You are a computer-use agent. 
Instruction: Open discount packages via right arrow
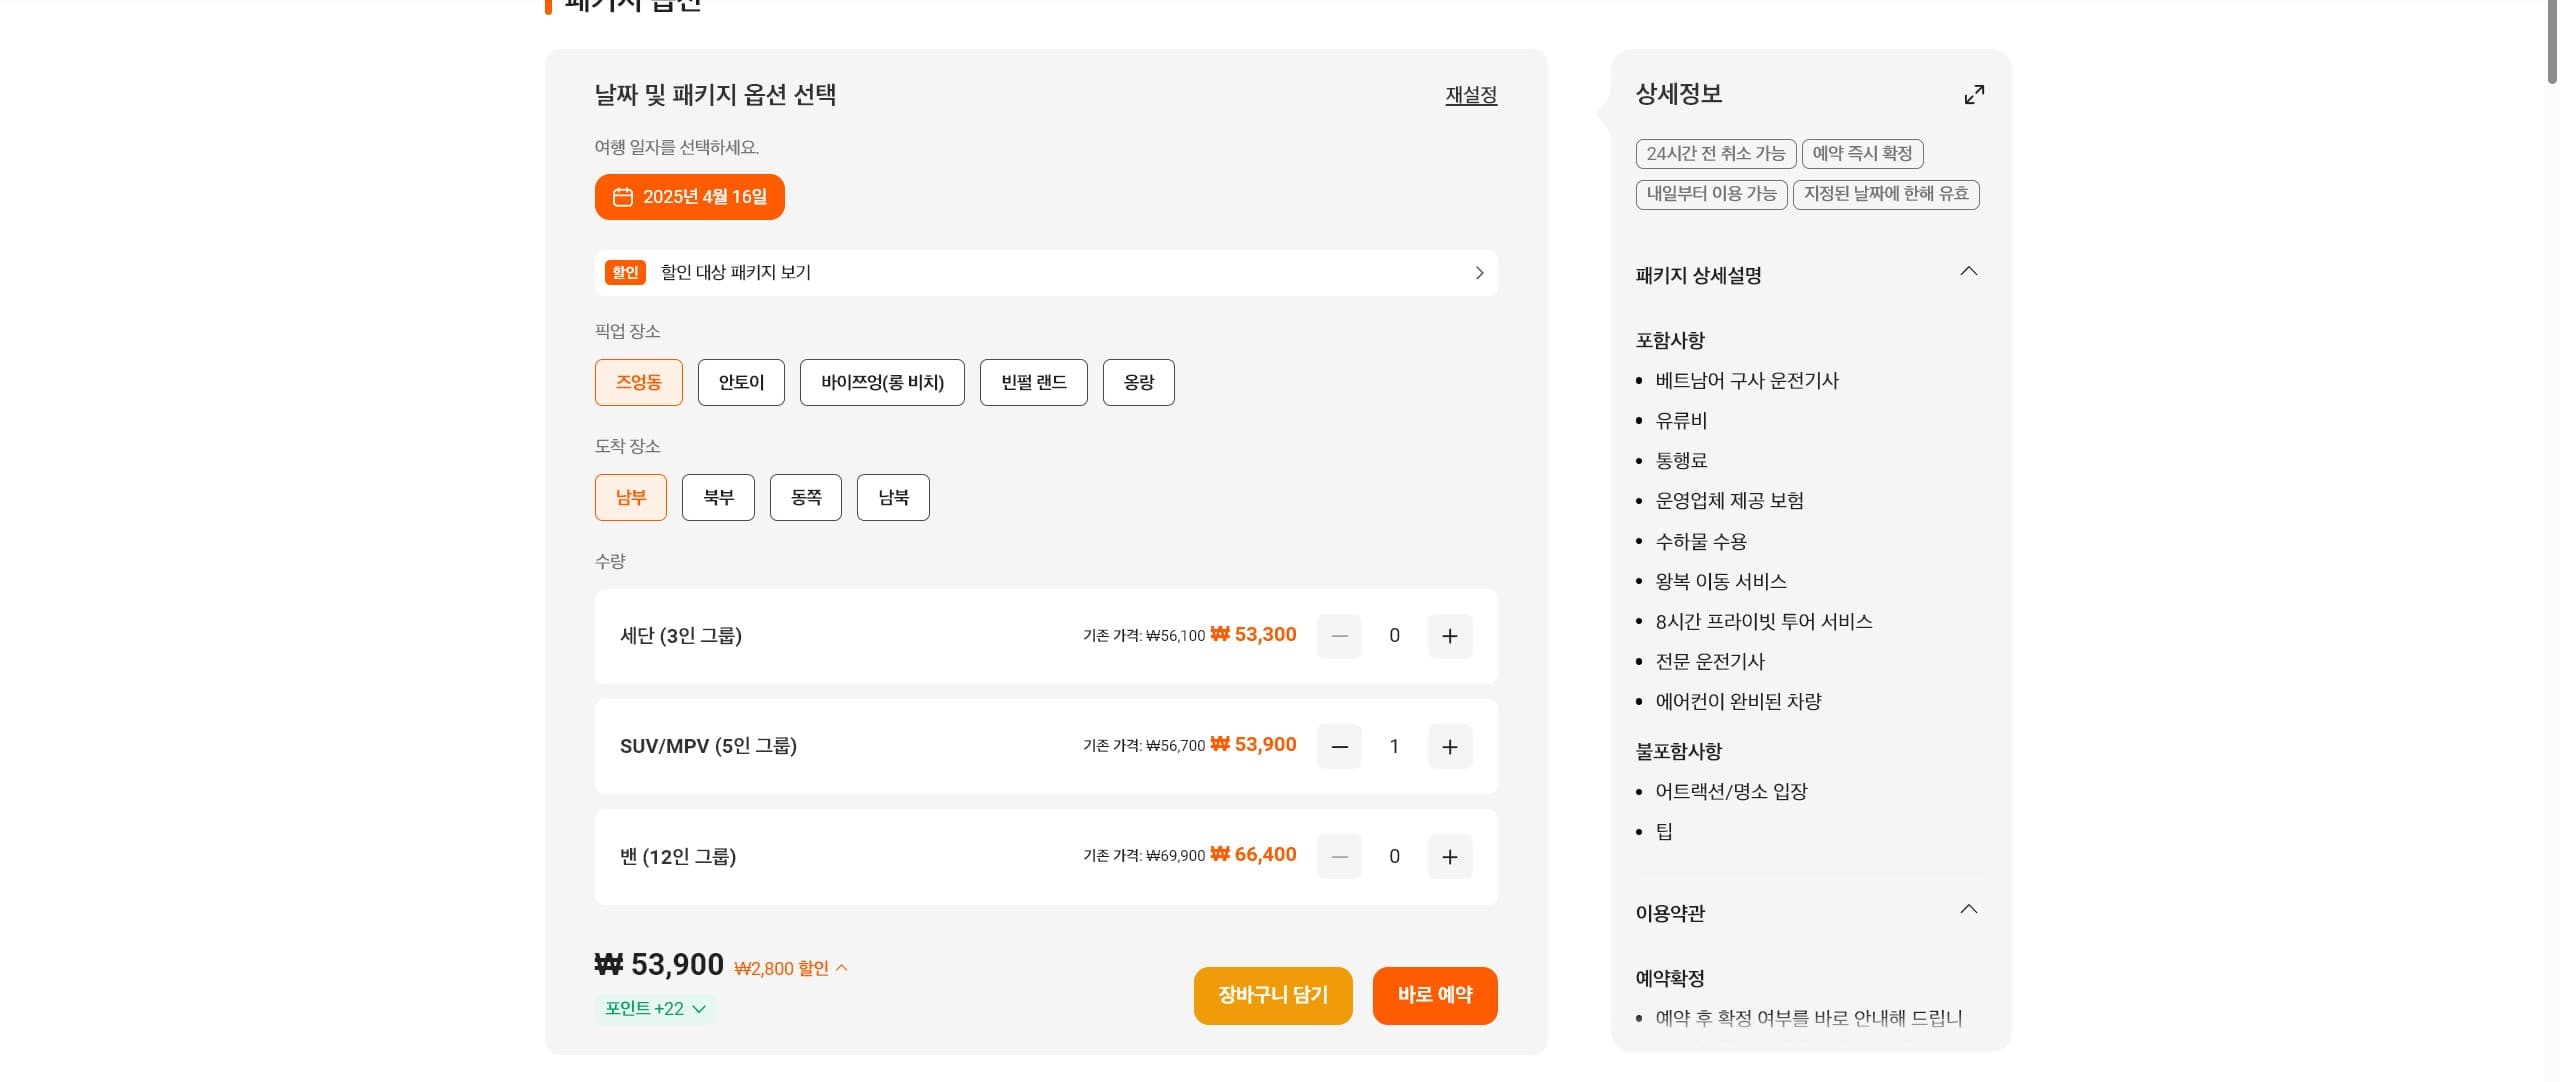(x=1479, y=273)
